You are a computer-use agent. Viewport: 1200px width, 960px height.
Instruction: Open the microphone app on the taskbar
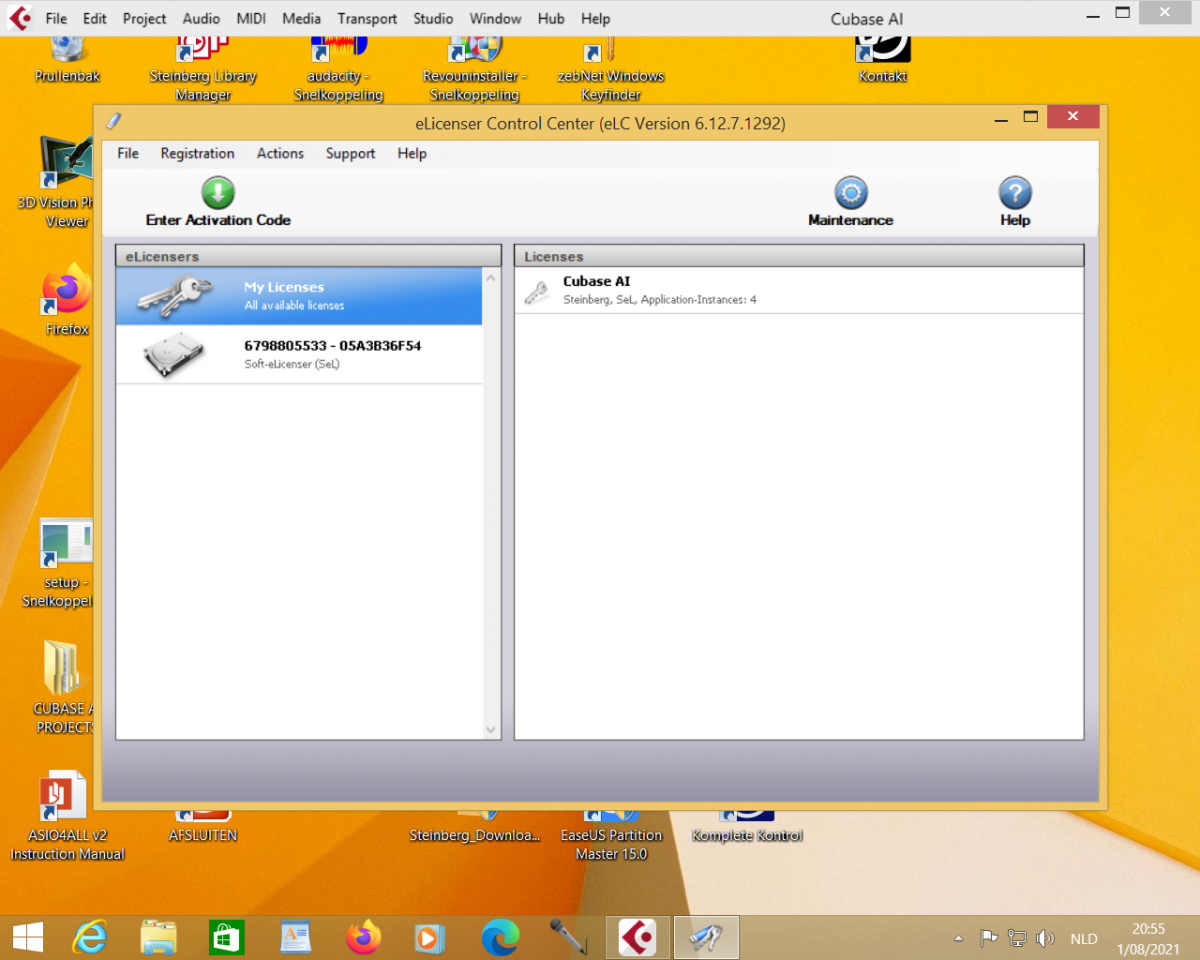pos(567,937)
